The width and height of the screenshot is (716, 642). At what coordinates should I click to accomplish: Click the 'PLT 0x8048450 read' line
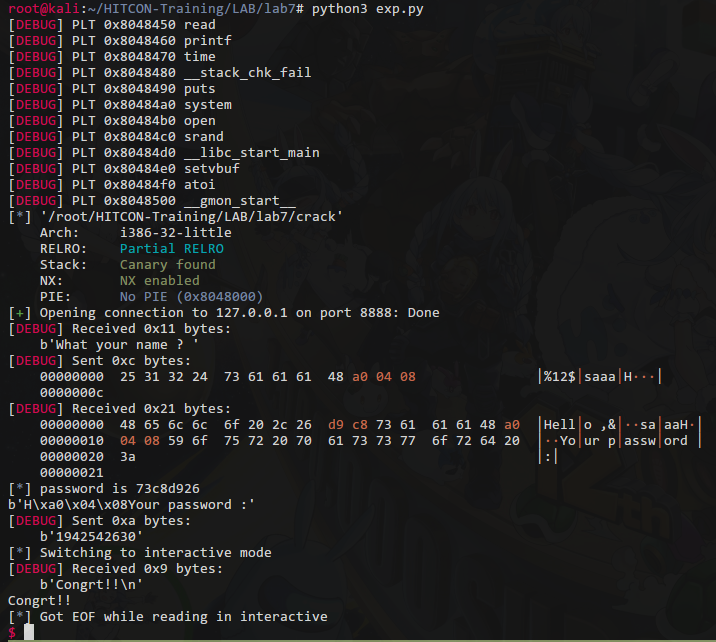[112, 25]
